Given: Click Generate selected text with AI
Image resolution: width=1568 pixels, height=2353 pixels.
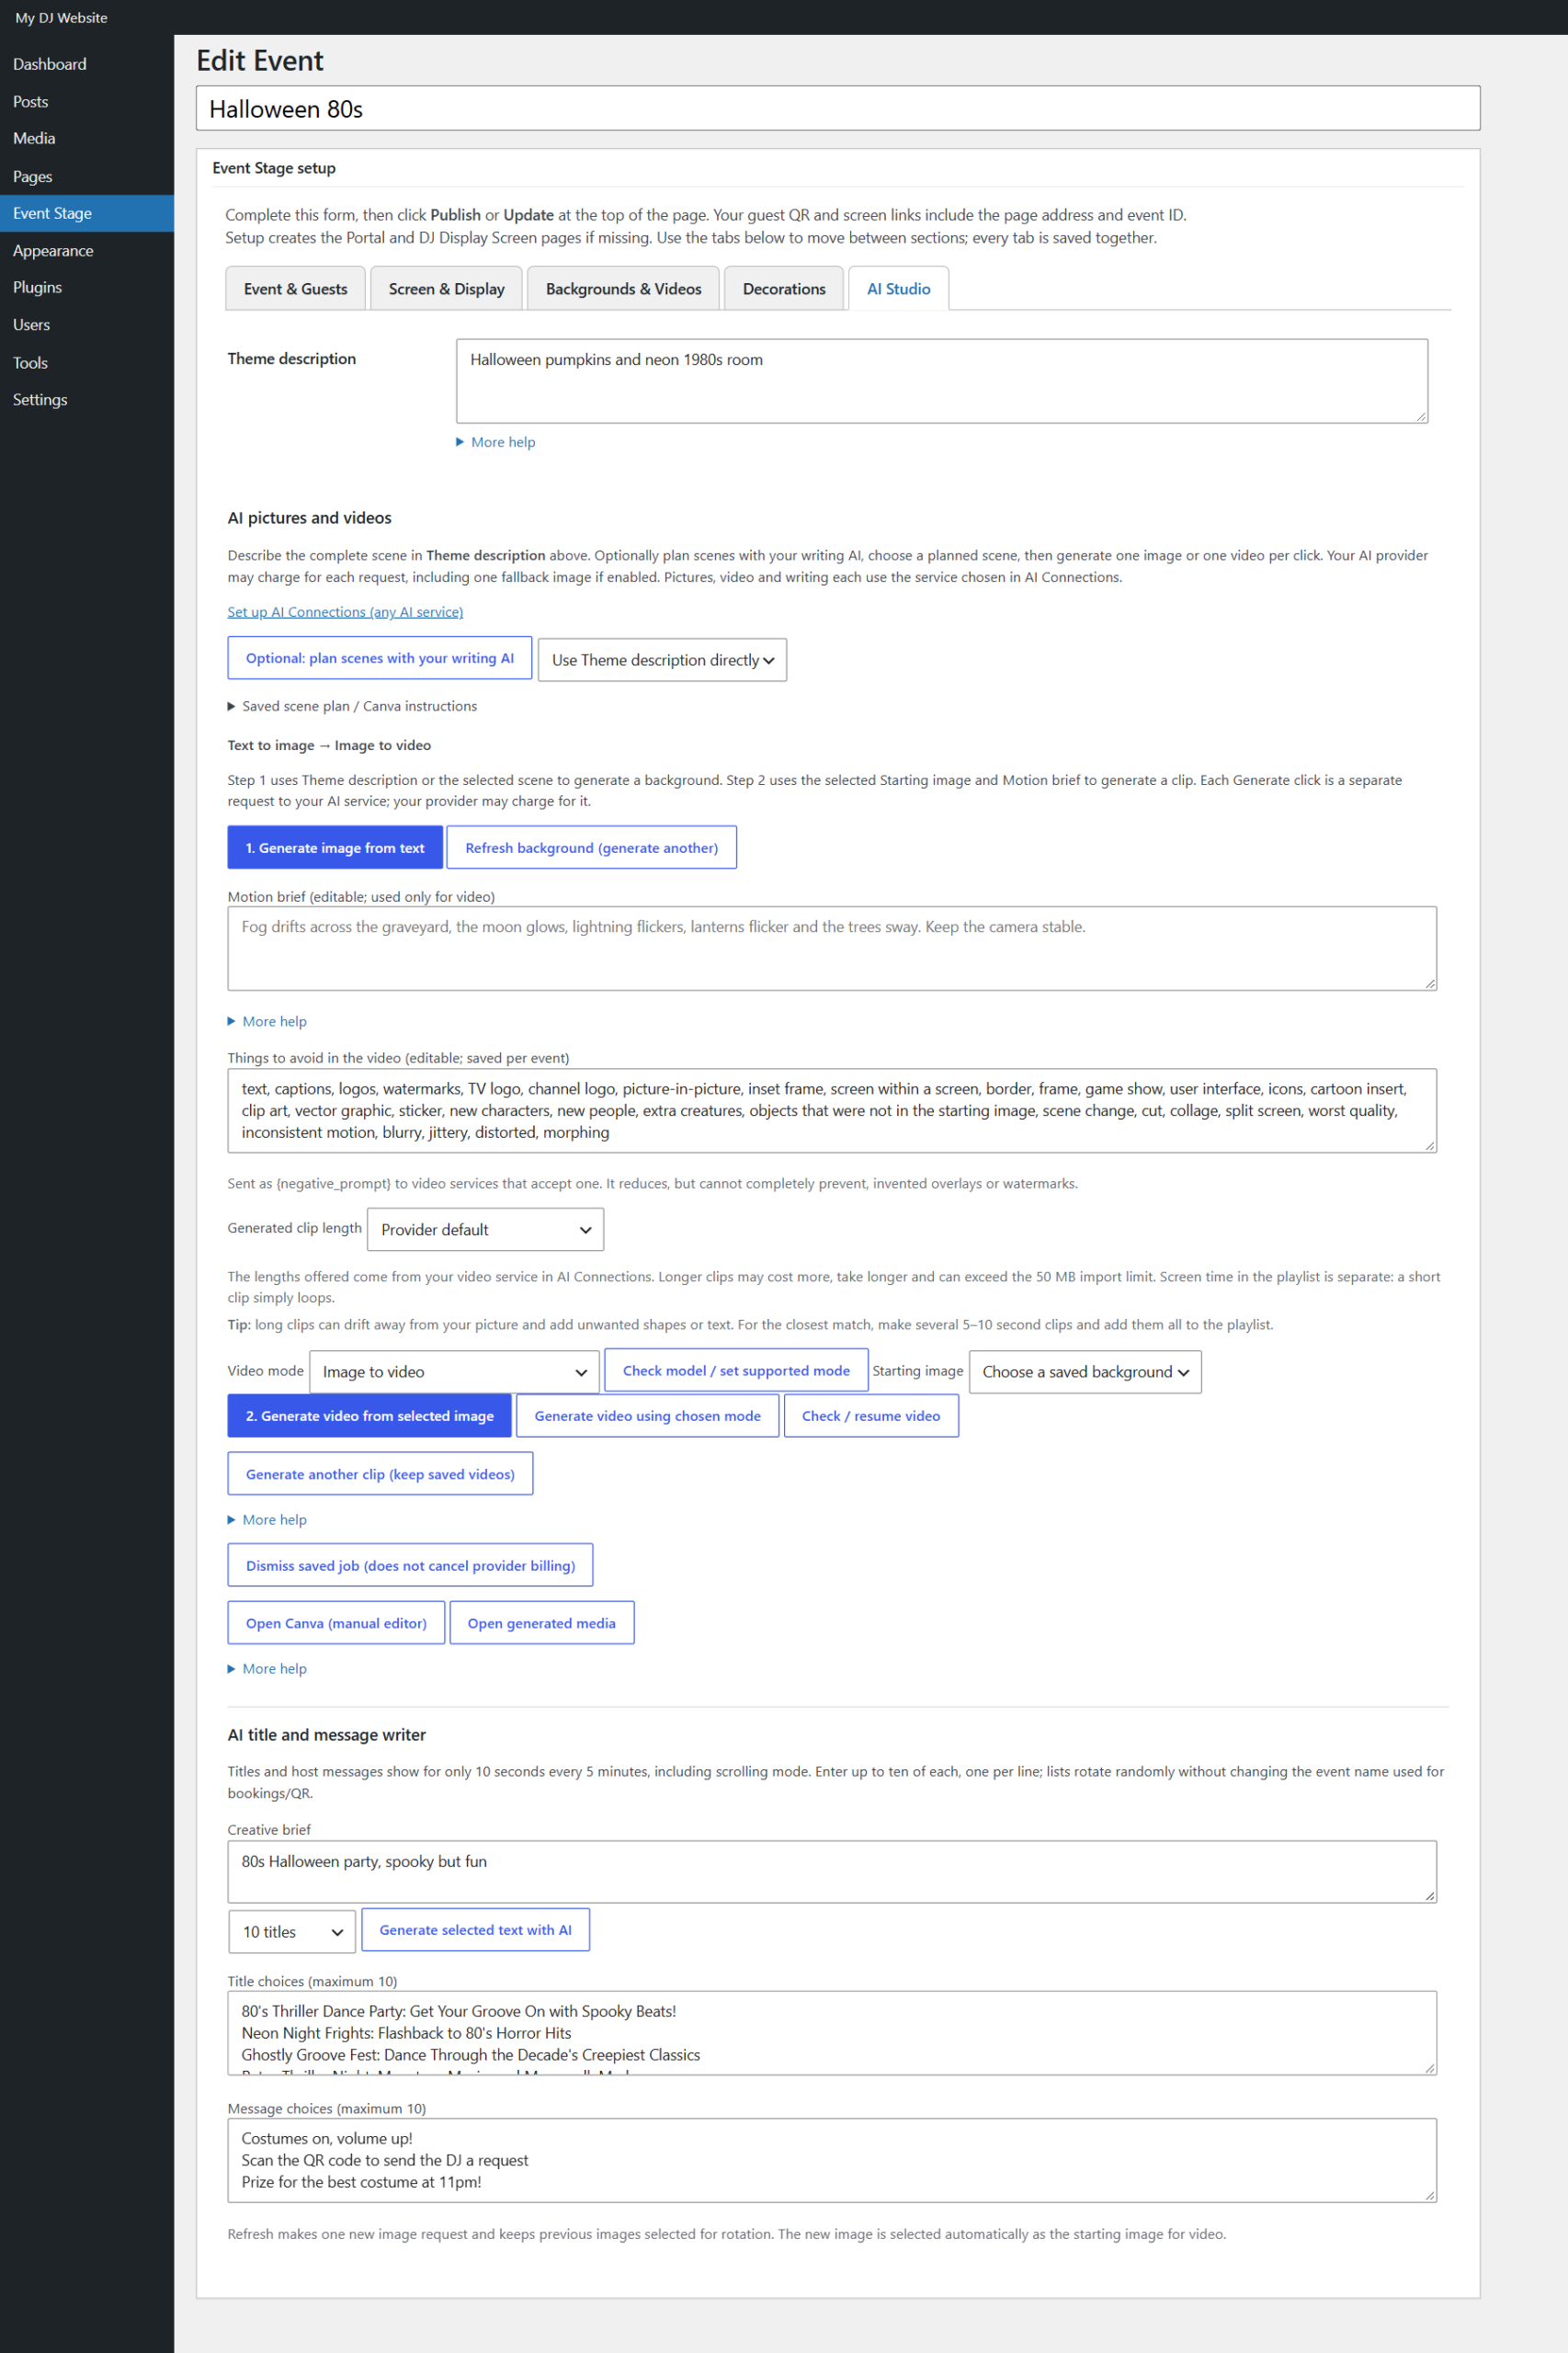Looking at the screenshot, I should (x=475, y=1929).
